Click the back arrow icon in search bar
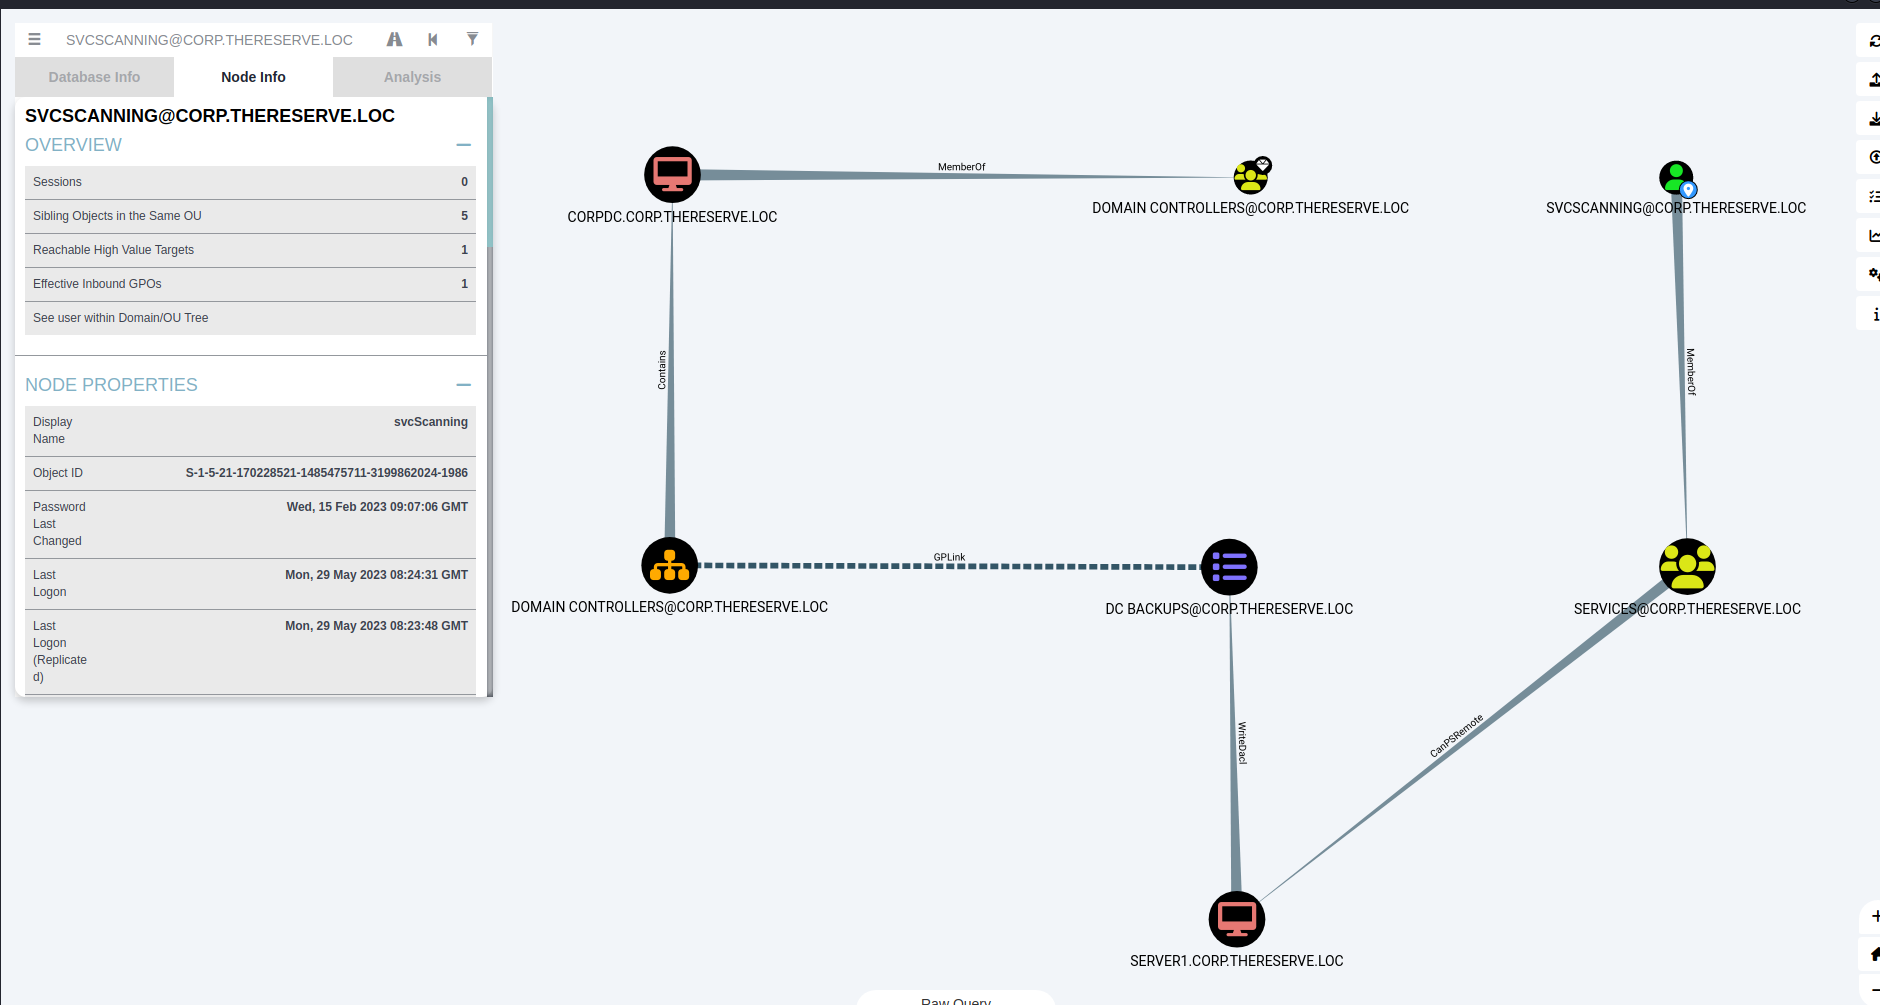This screenshot has width=1880, height=1005. [433, 39]
